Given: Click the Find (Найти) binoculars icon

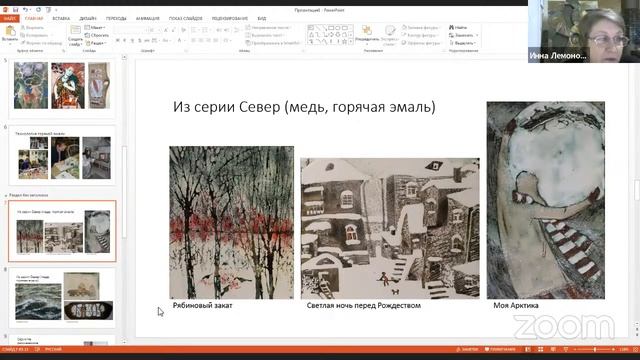Looking at the screenshot, I should [451, 27].
